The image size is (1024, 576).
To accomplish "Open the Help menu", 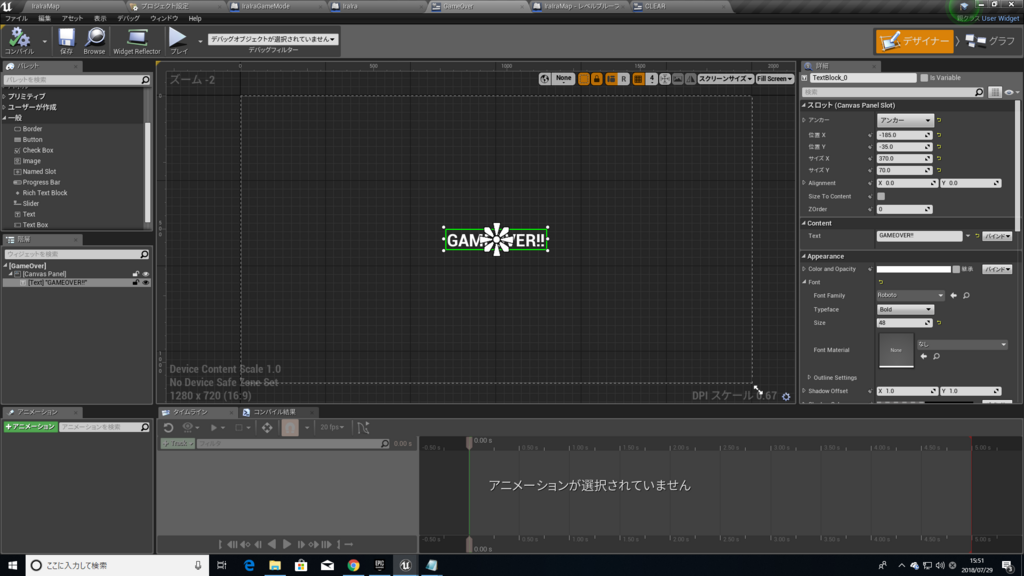I will tap(195, 18).
